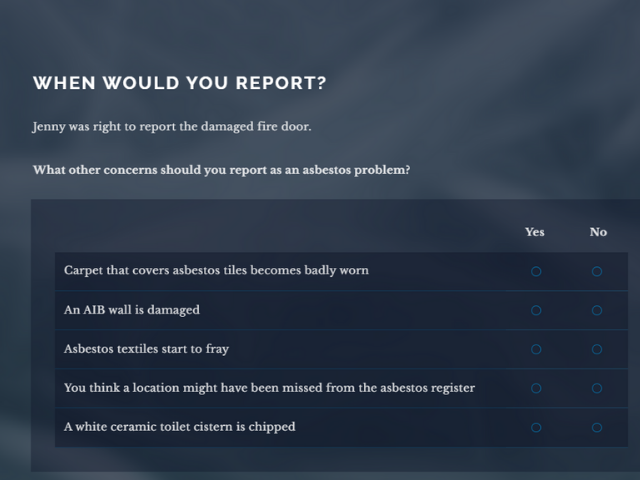Select No for worn carpet covering asbestos tiles
Screen dimensions: 640x480
click(597, 271)
